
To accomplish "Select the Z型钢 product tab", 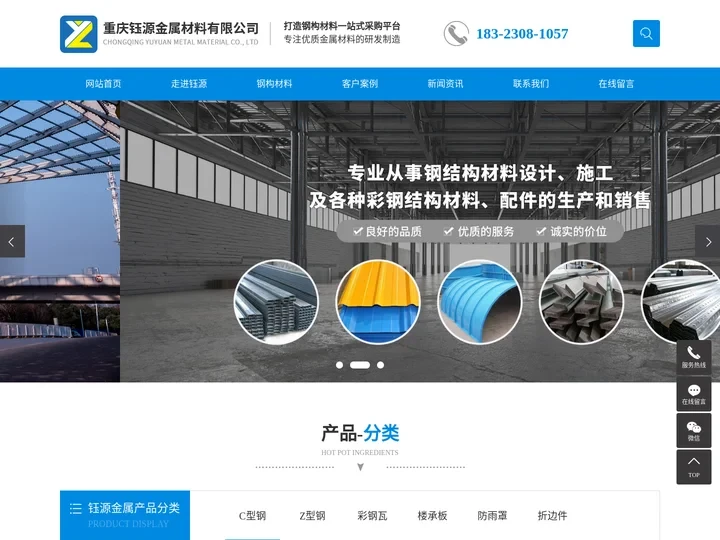I will click(312, 516).
